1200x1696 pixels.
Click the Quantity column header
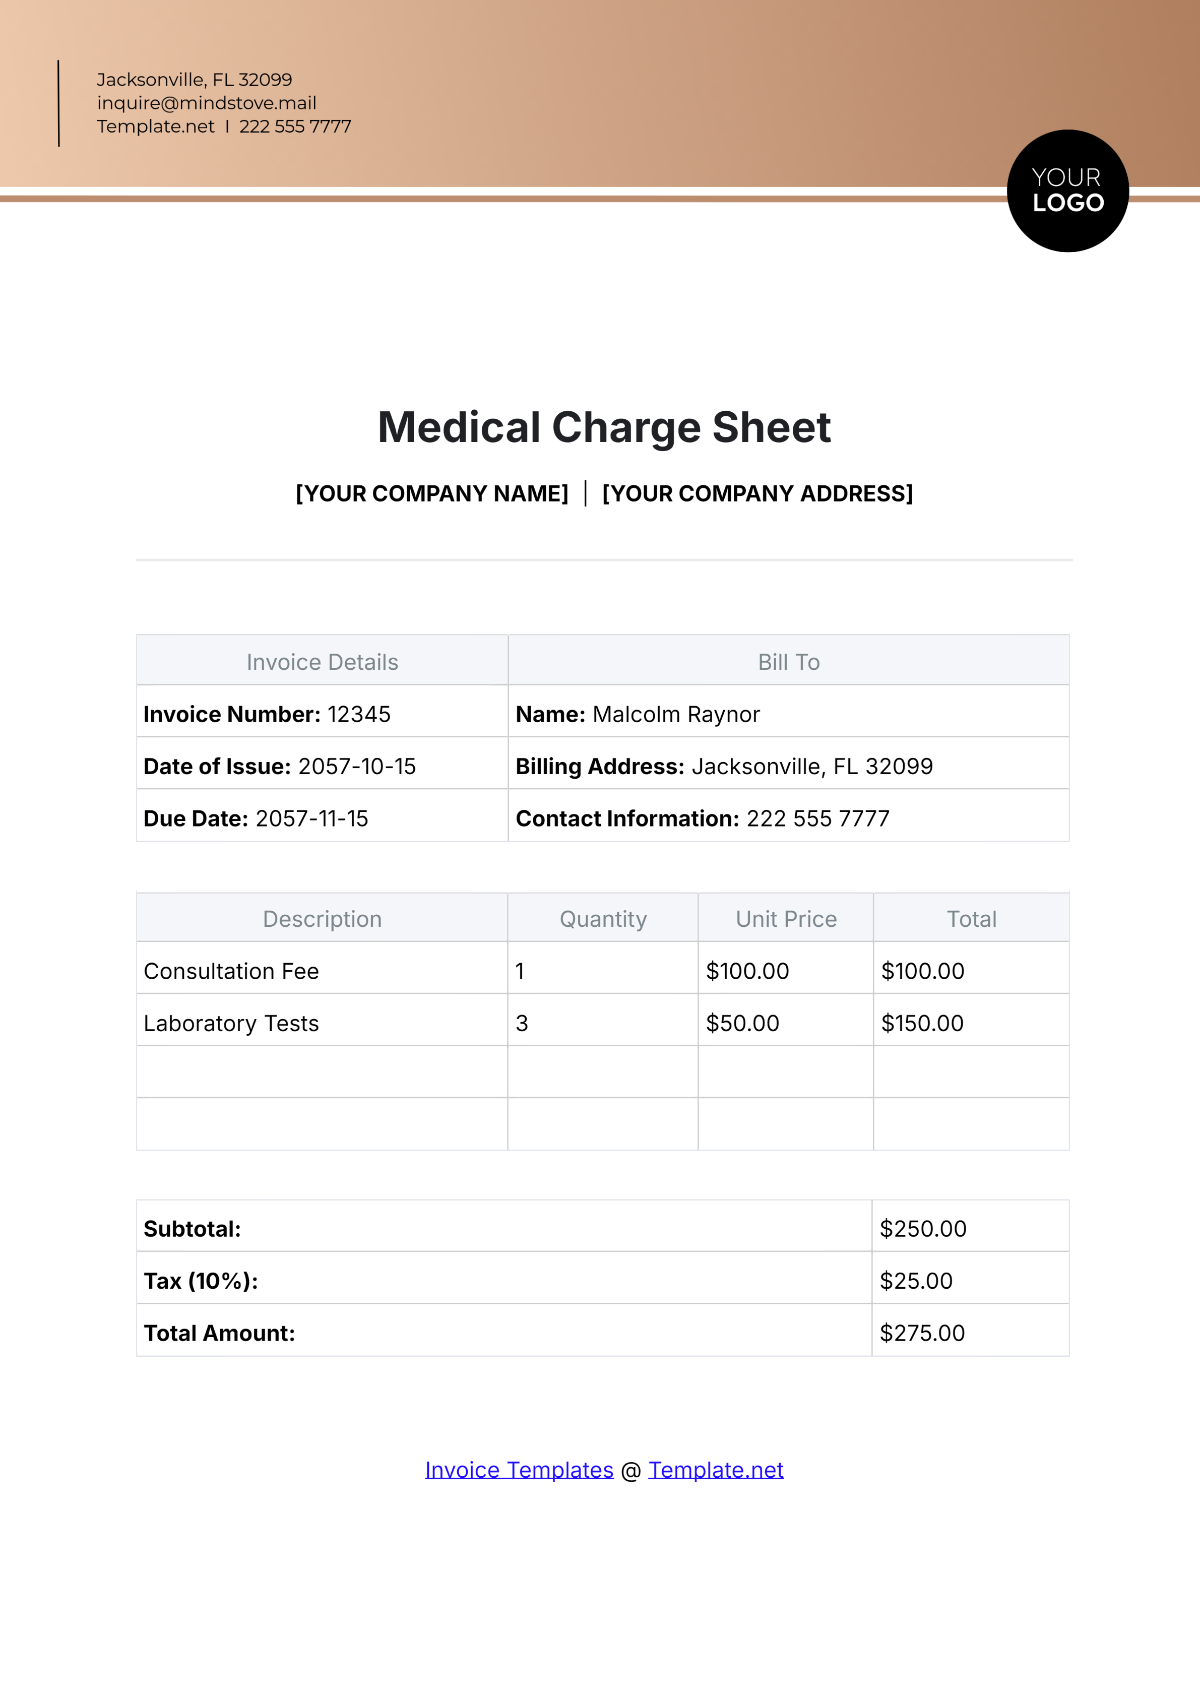point(603,919)
